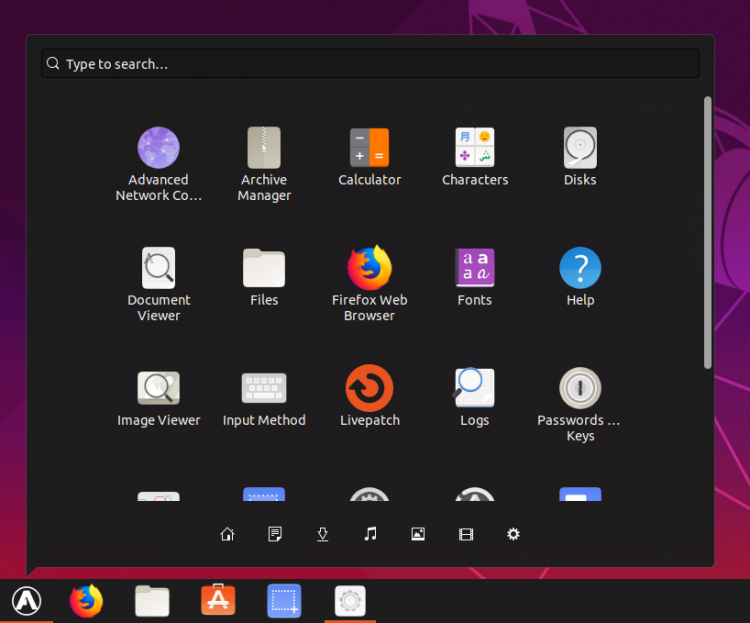Click the Type to search field
750x623 pixels.
[370, 64]
